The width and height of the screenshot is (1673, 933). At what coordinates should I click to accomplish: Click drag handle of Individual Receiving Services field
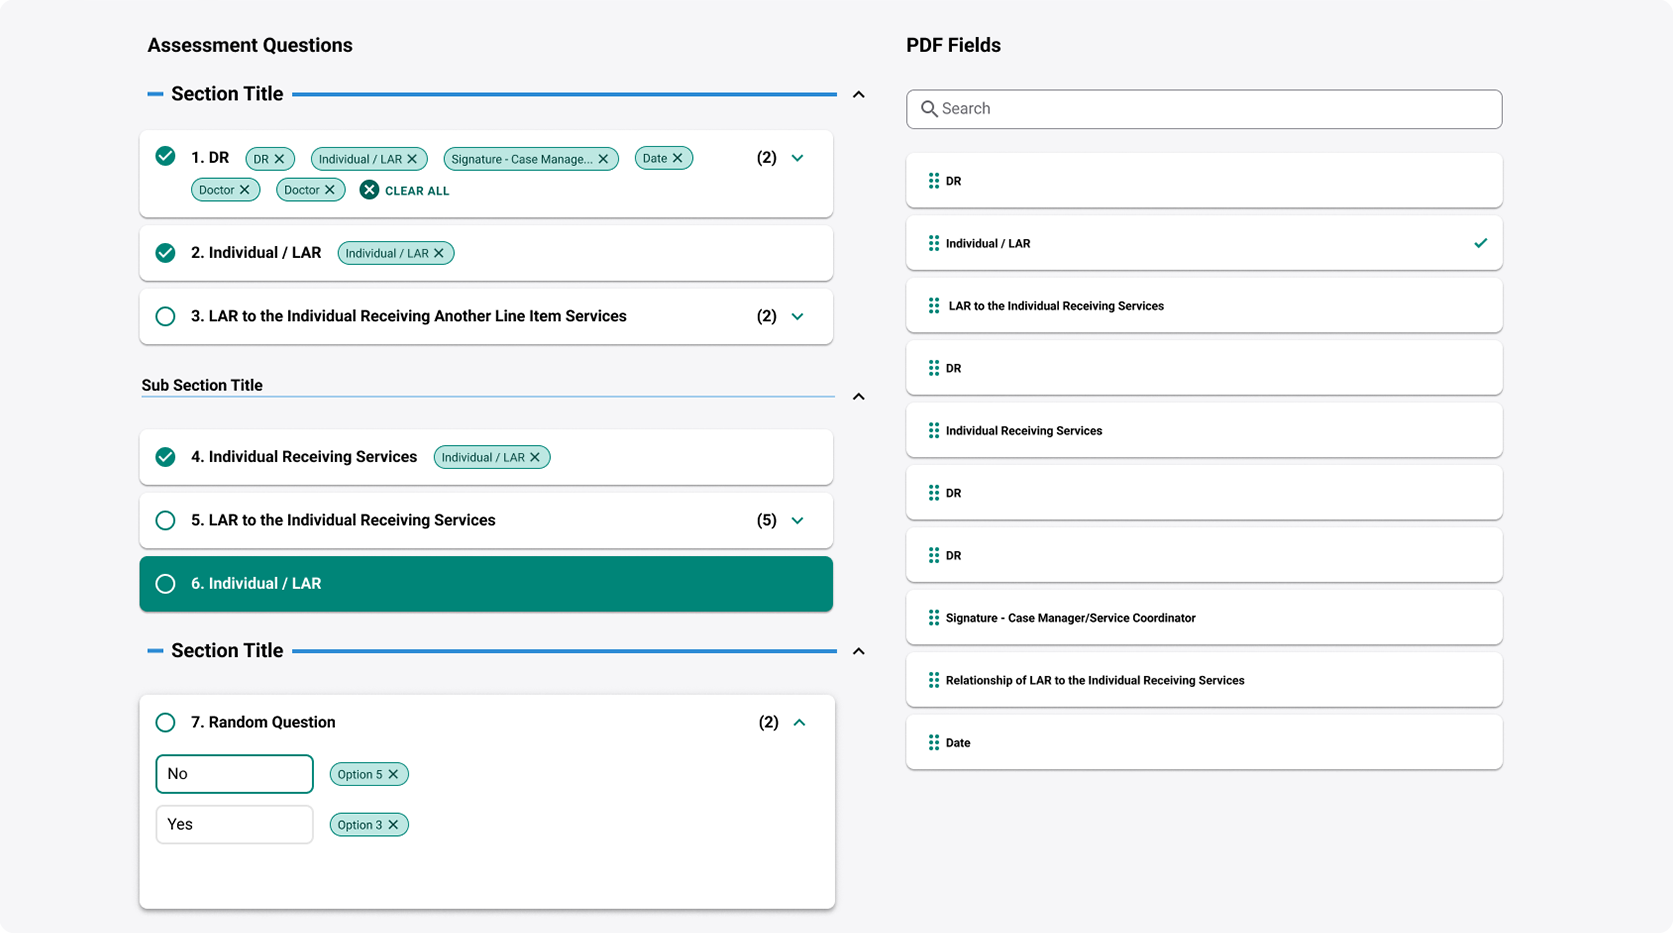tap(933, 431)
